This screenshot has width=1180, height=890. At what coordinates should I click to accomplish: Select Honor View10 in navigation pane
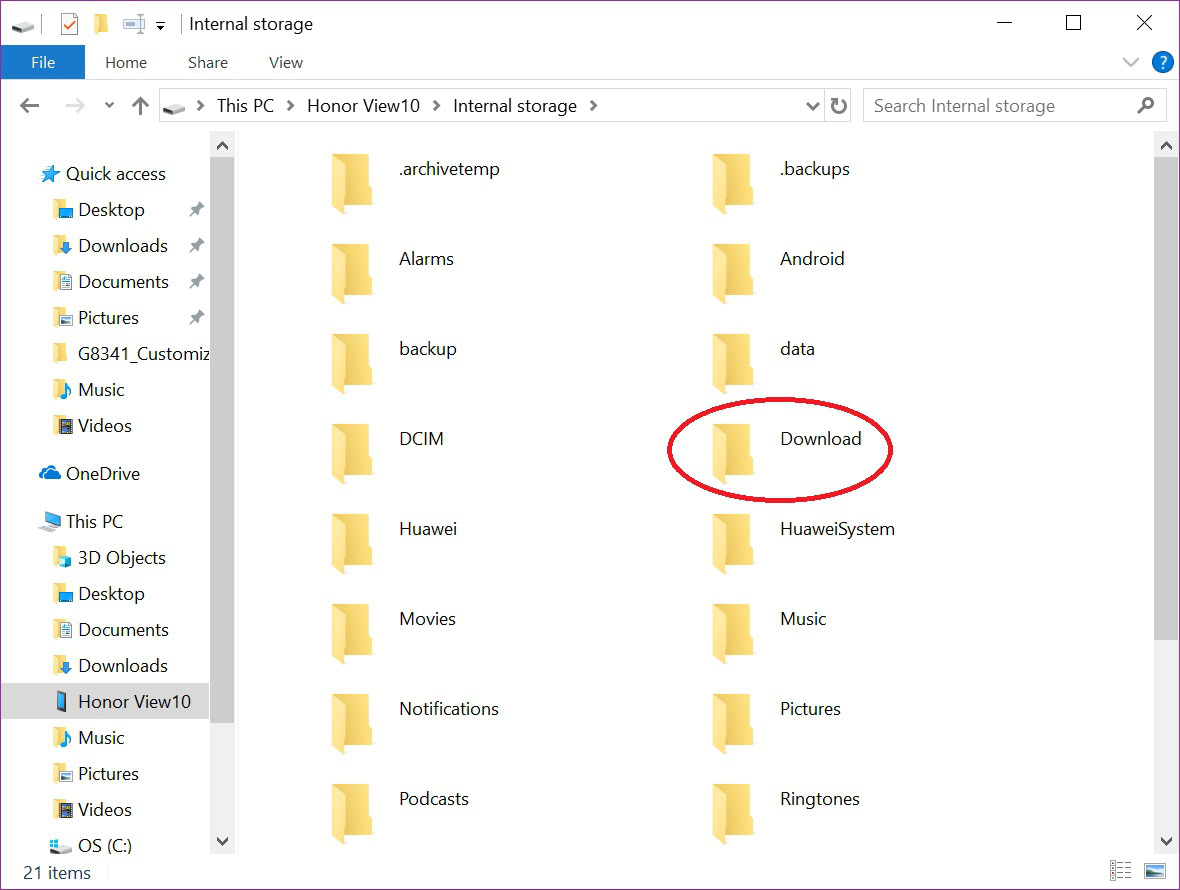click(105, 702)
